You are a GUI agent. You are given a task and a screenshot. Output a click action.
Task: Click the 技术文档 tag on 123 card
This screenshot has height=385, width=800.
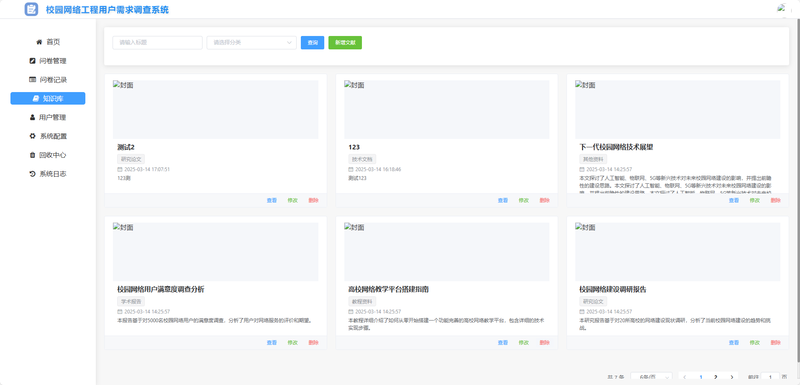[362, 159]
